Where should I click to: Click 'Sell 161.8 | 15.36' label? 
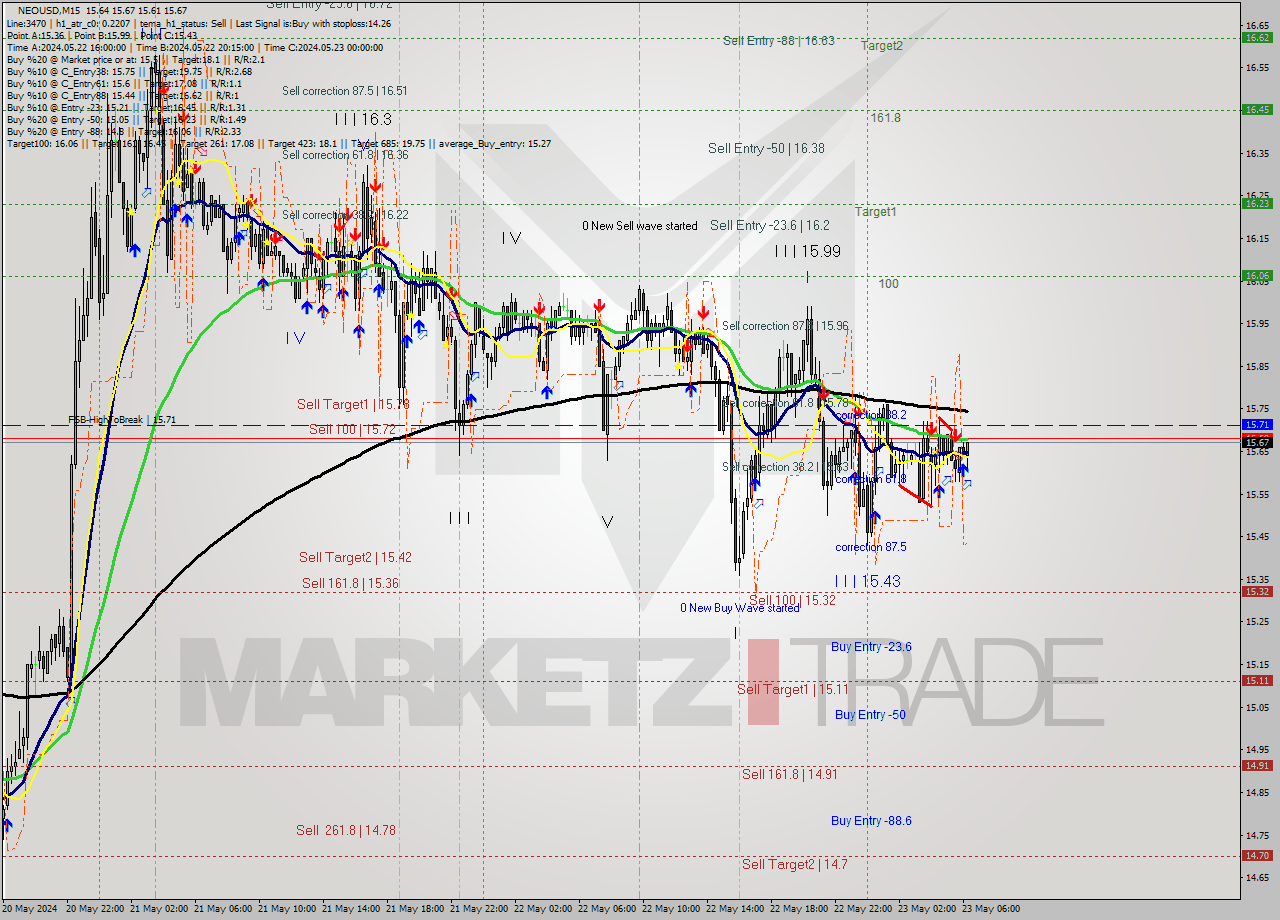(350, 583)
